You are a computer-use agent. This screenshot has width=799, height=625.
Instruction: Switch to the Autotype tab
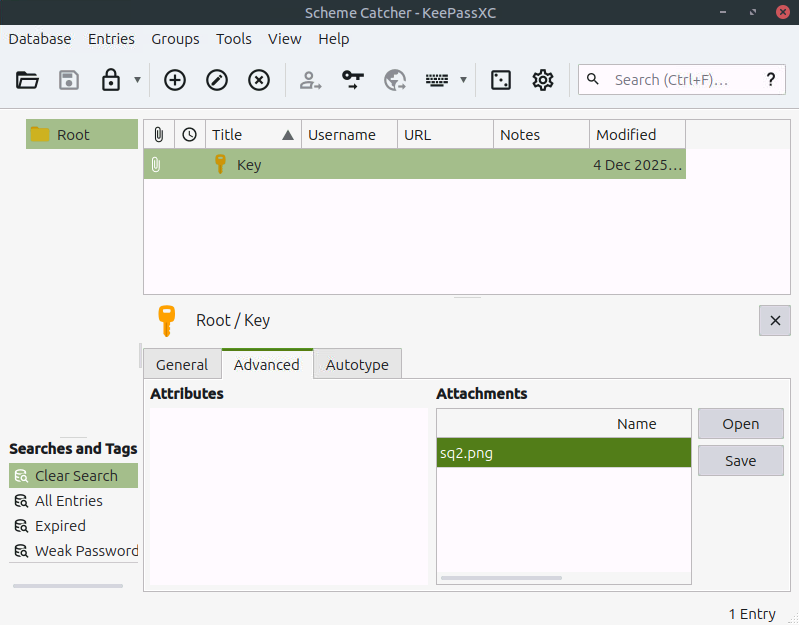[357, 365]
